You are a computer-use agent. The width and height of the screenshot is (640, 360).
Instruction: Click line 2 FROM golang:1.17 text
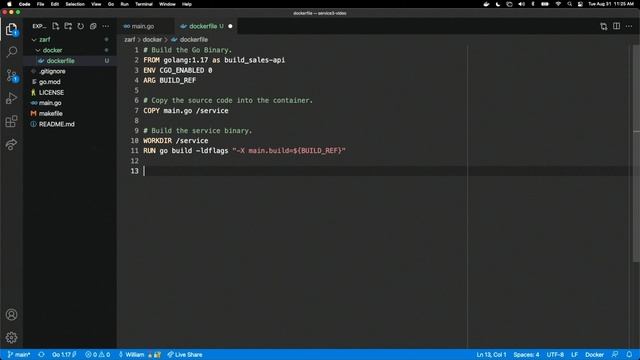[x=214, y=60]
